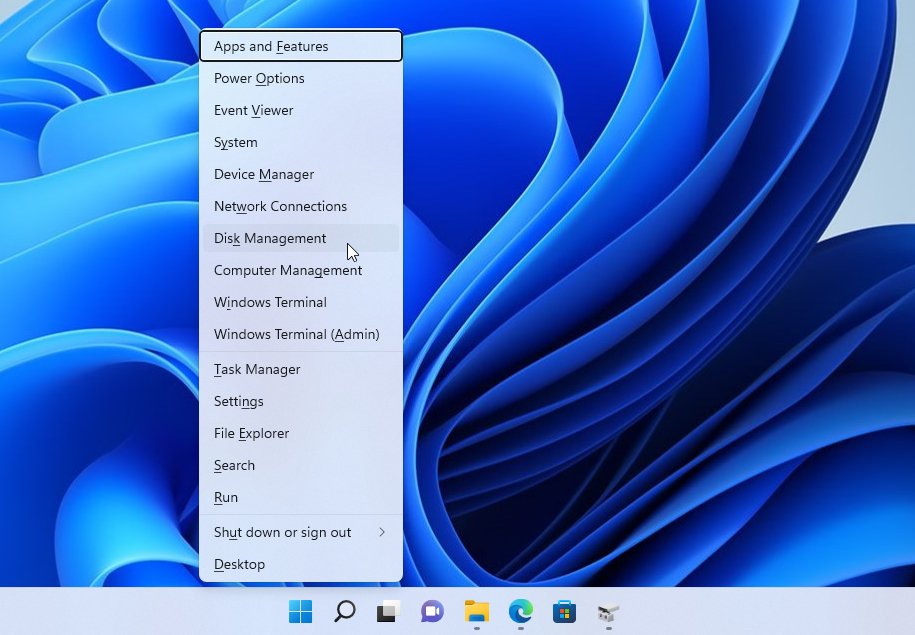Click the last taskbar app icon
Screen dimensions: 915x635
(608, 612)
